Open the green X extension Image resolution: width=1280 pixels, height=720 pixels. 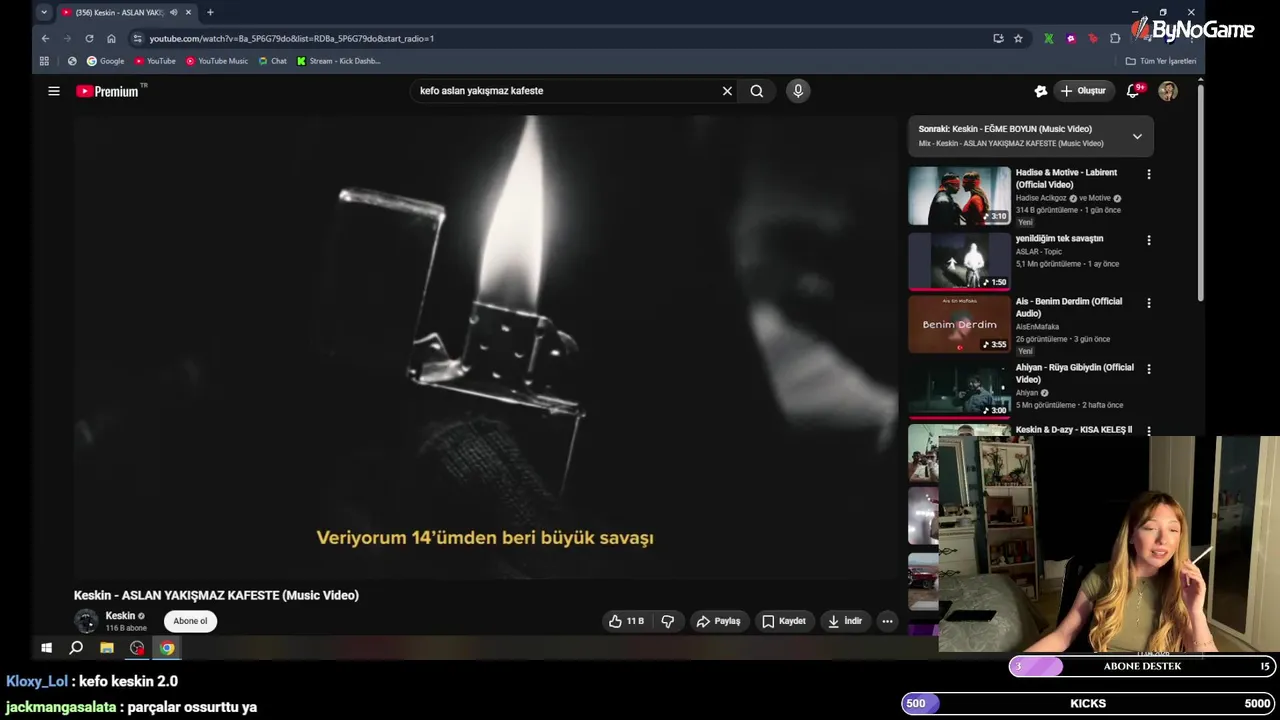point(1048,38)
